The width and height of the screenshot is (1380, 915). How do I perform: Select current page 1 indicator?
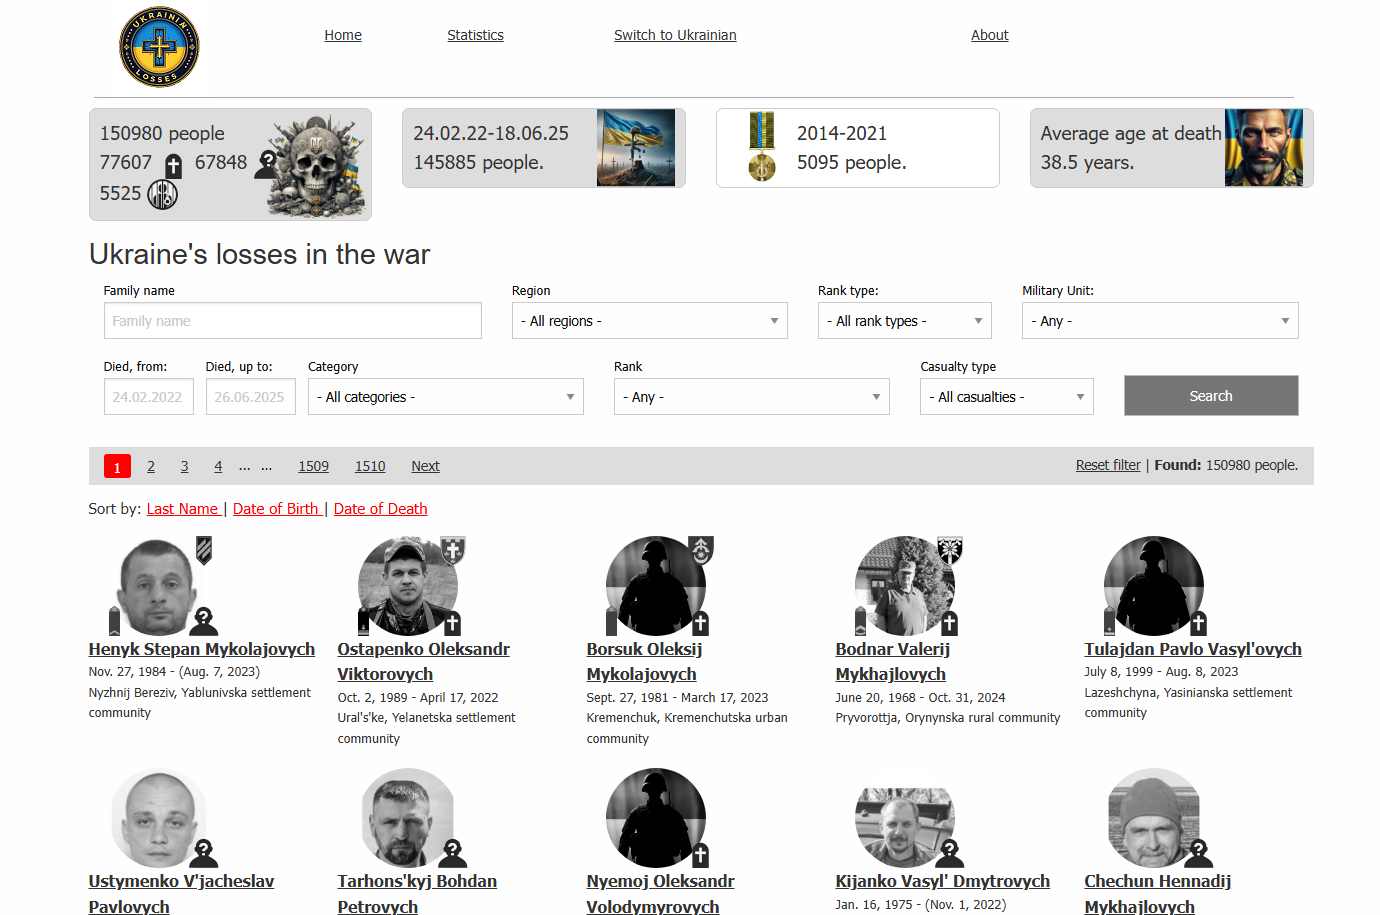[117, 466]
